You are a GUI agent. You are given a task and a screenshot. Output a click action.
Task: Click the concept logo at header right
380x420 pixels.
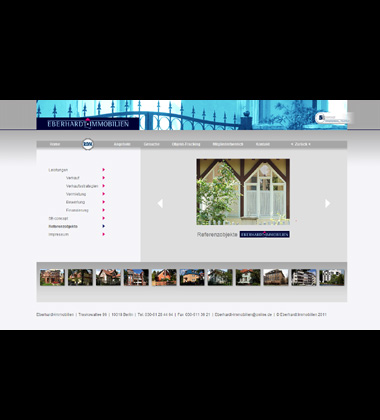(332, 118)
